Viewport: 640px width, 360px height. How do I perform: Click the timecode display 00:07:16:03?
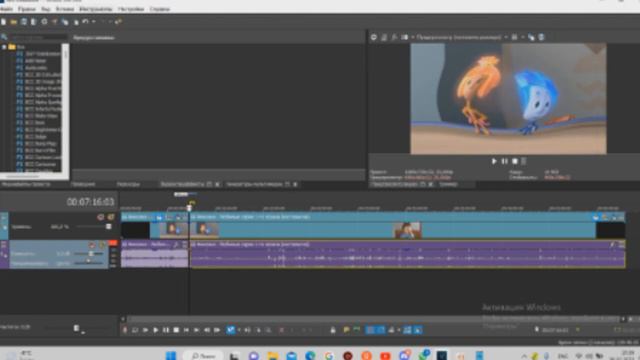point(90,202)
